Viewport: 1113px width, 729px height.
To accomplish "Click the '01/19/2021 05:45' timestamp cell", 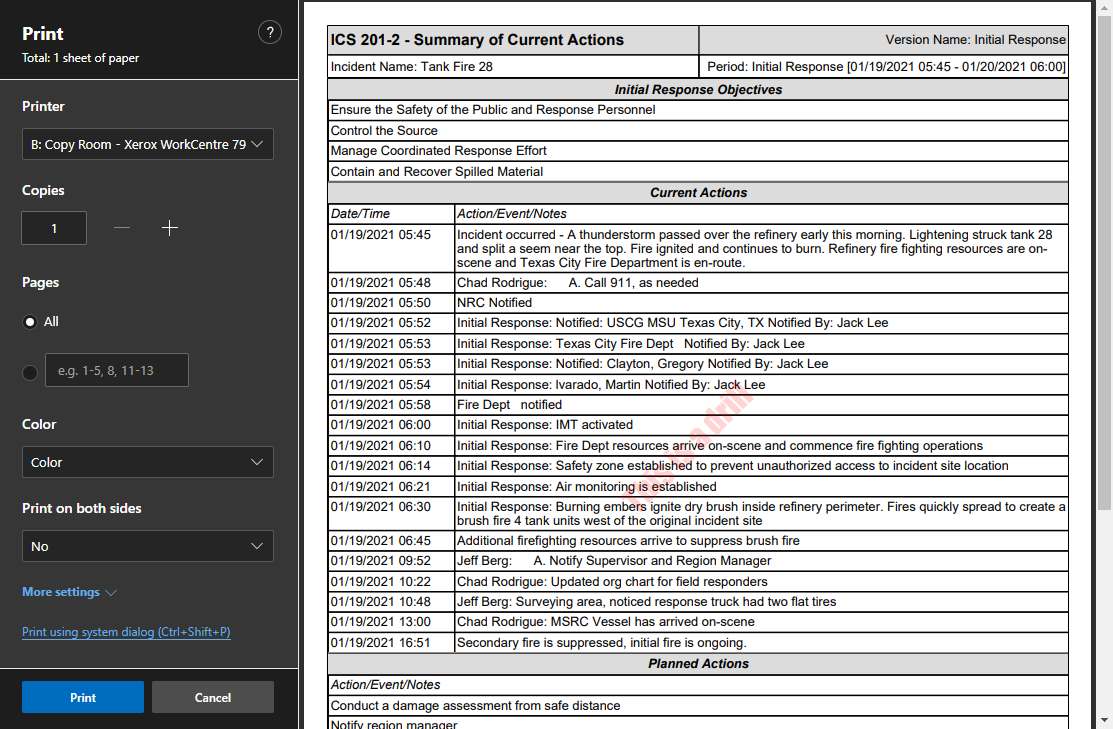I will tap(391, 248).
